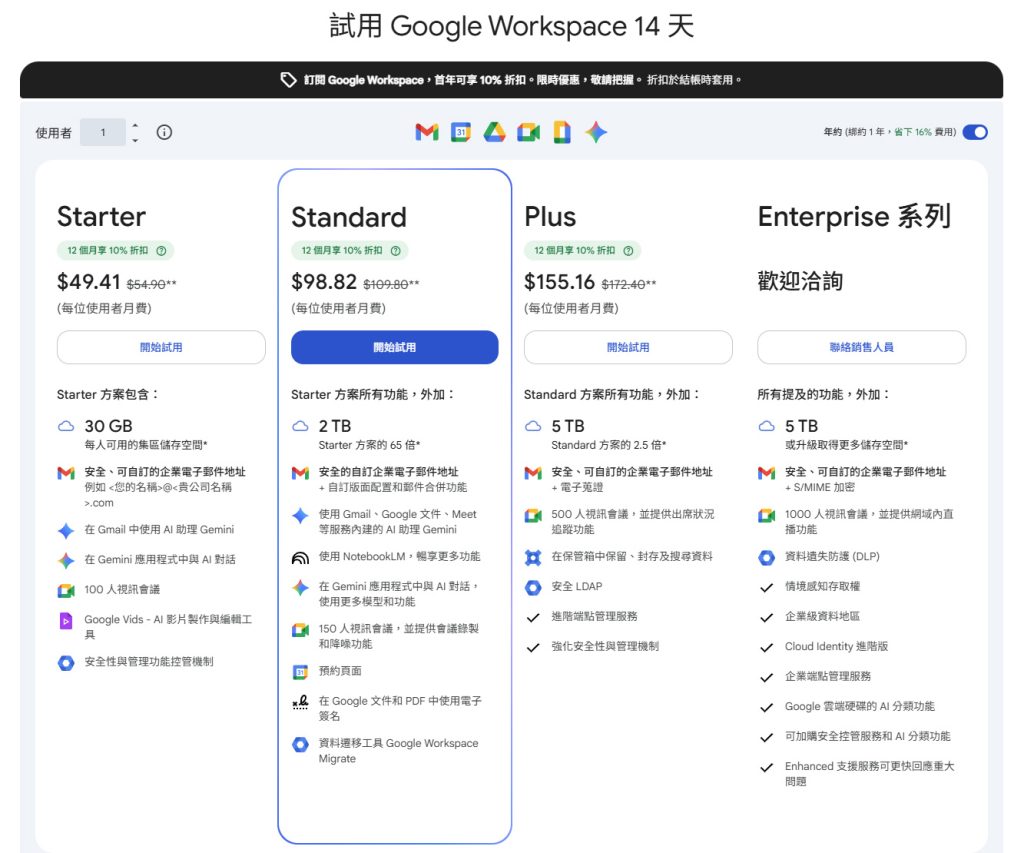Click the Meet icon beside 100-person meetings
The height and width of the screenshot is (853, 1024).
(x=66, y=590)
